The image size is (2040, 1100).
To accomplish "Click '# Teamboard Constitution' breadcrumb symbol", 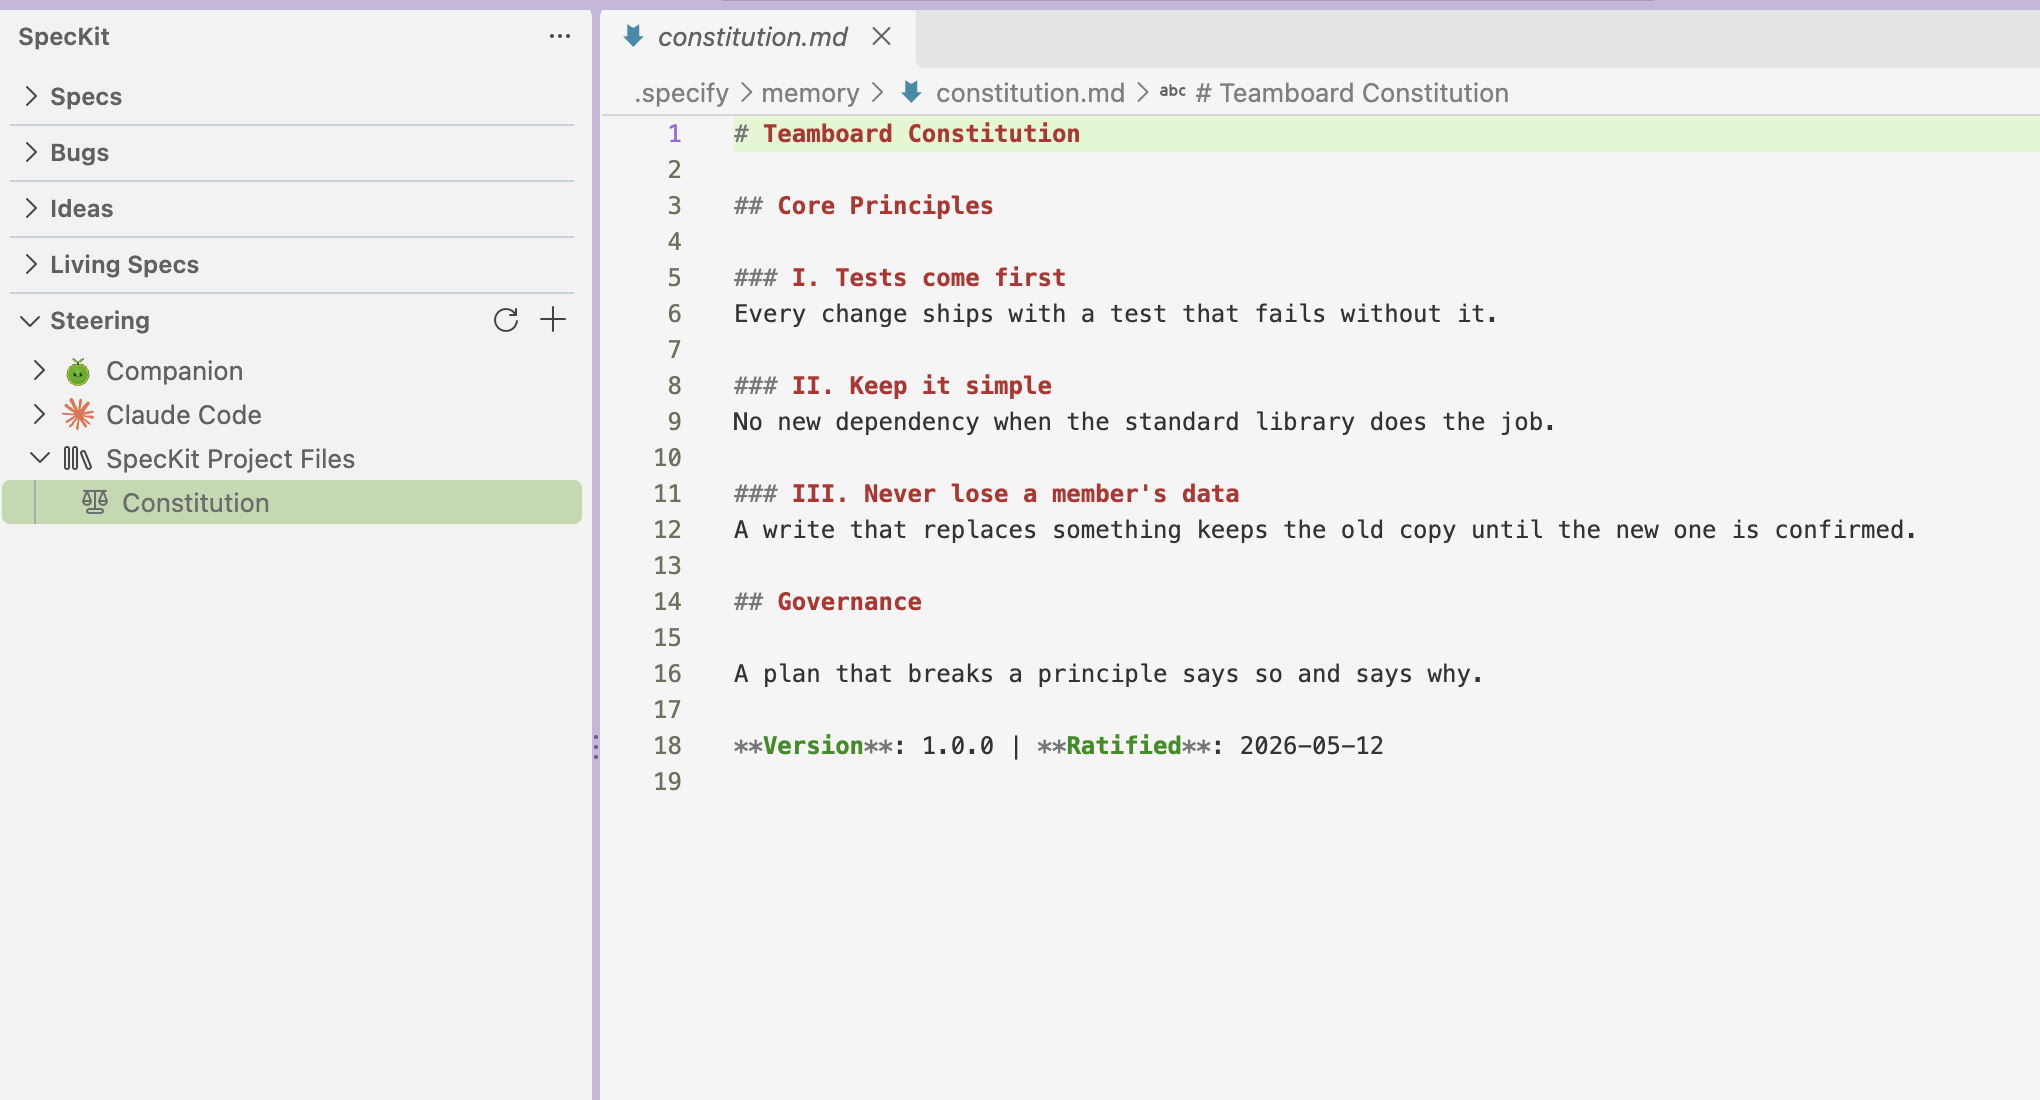I will [x=1352, y=93].
